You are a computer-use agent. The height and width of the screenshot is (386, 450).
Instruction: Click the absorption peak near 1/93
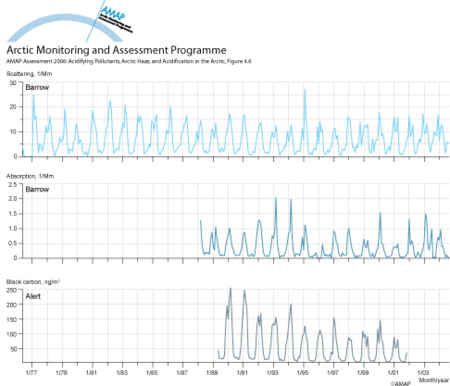(x=276, y=199)
